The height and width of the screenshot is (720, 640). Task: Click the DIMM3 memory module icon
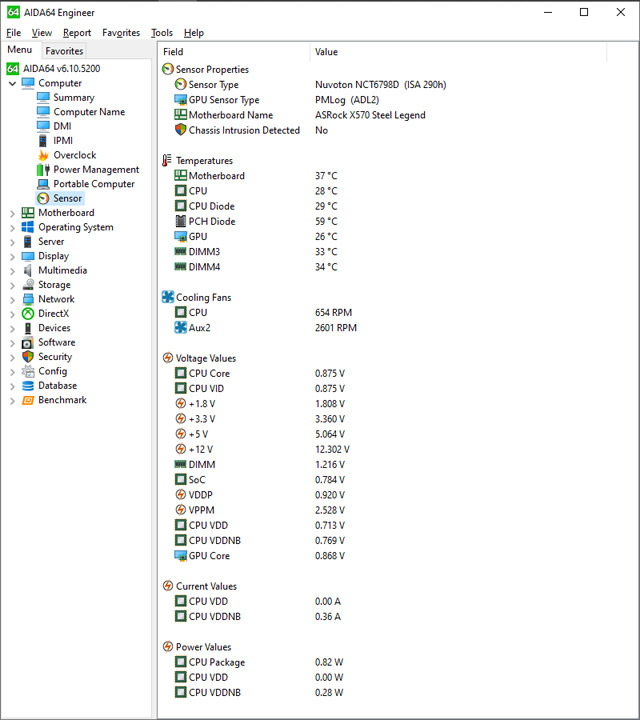[180, 251]
